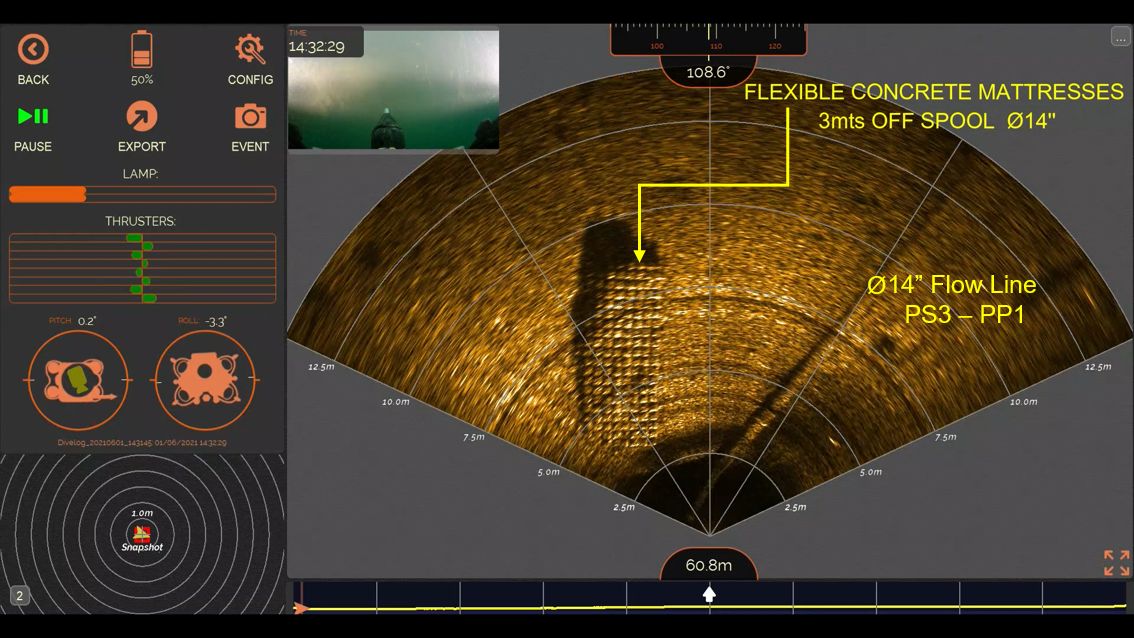Expand sonar view with fullscreen arrows icon
This screenshot has height=638, width=1134.
pos(1116,562)
